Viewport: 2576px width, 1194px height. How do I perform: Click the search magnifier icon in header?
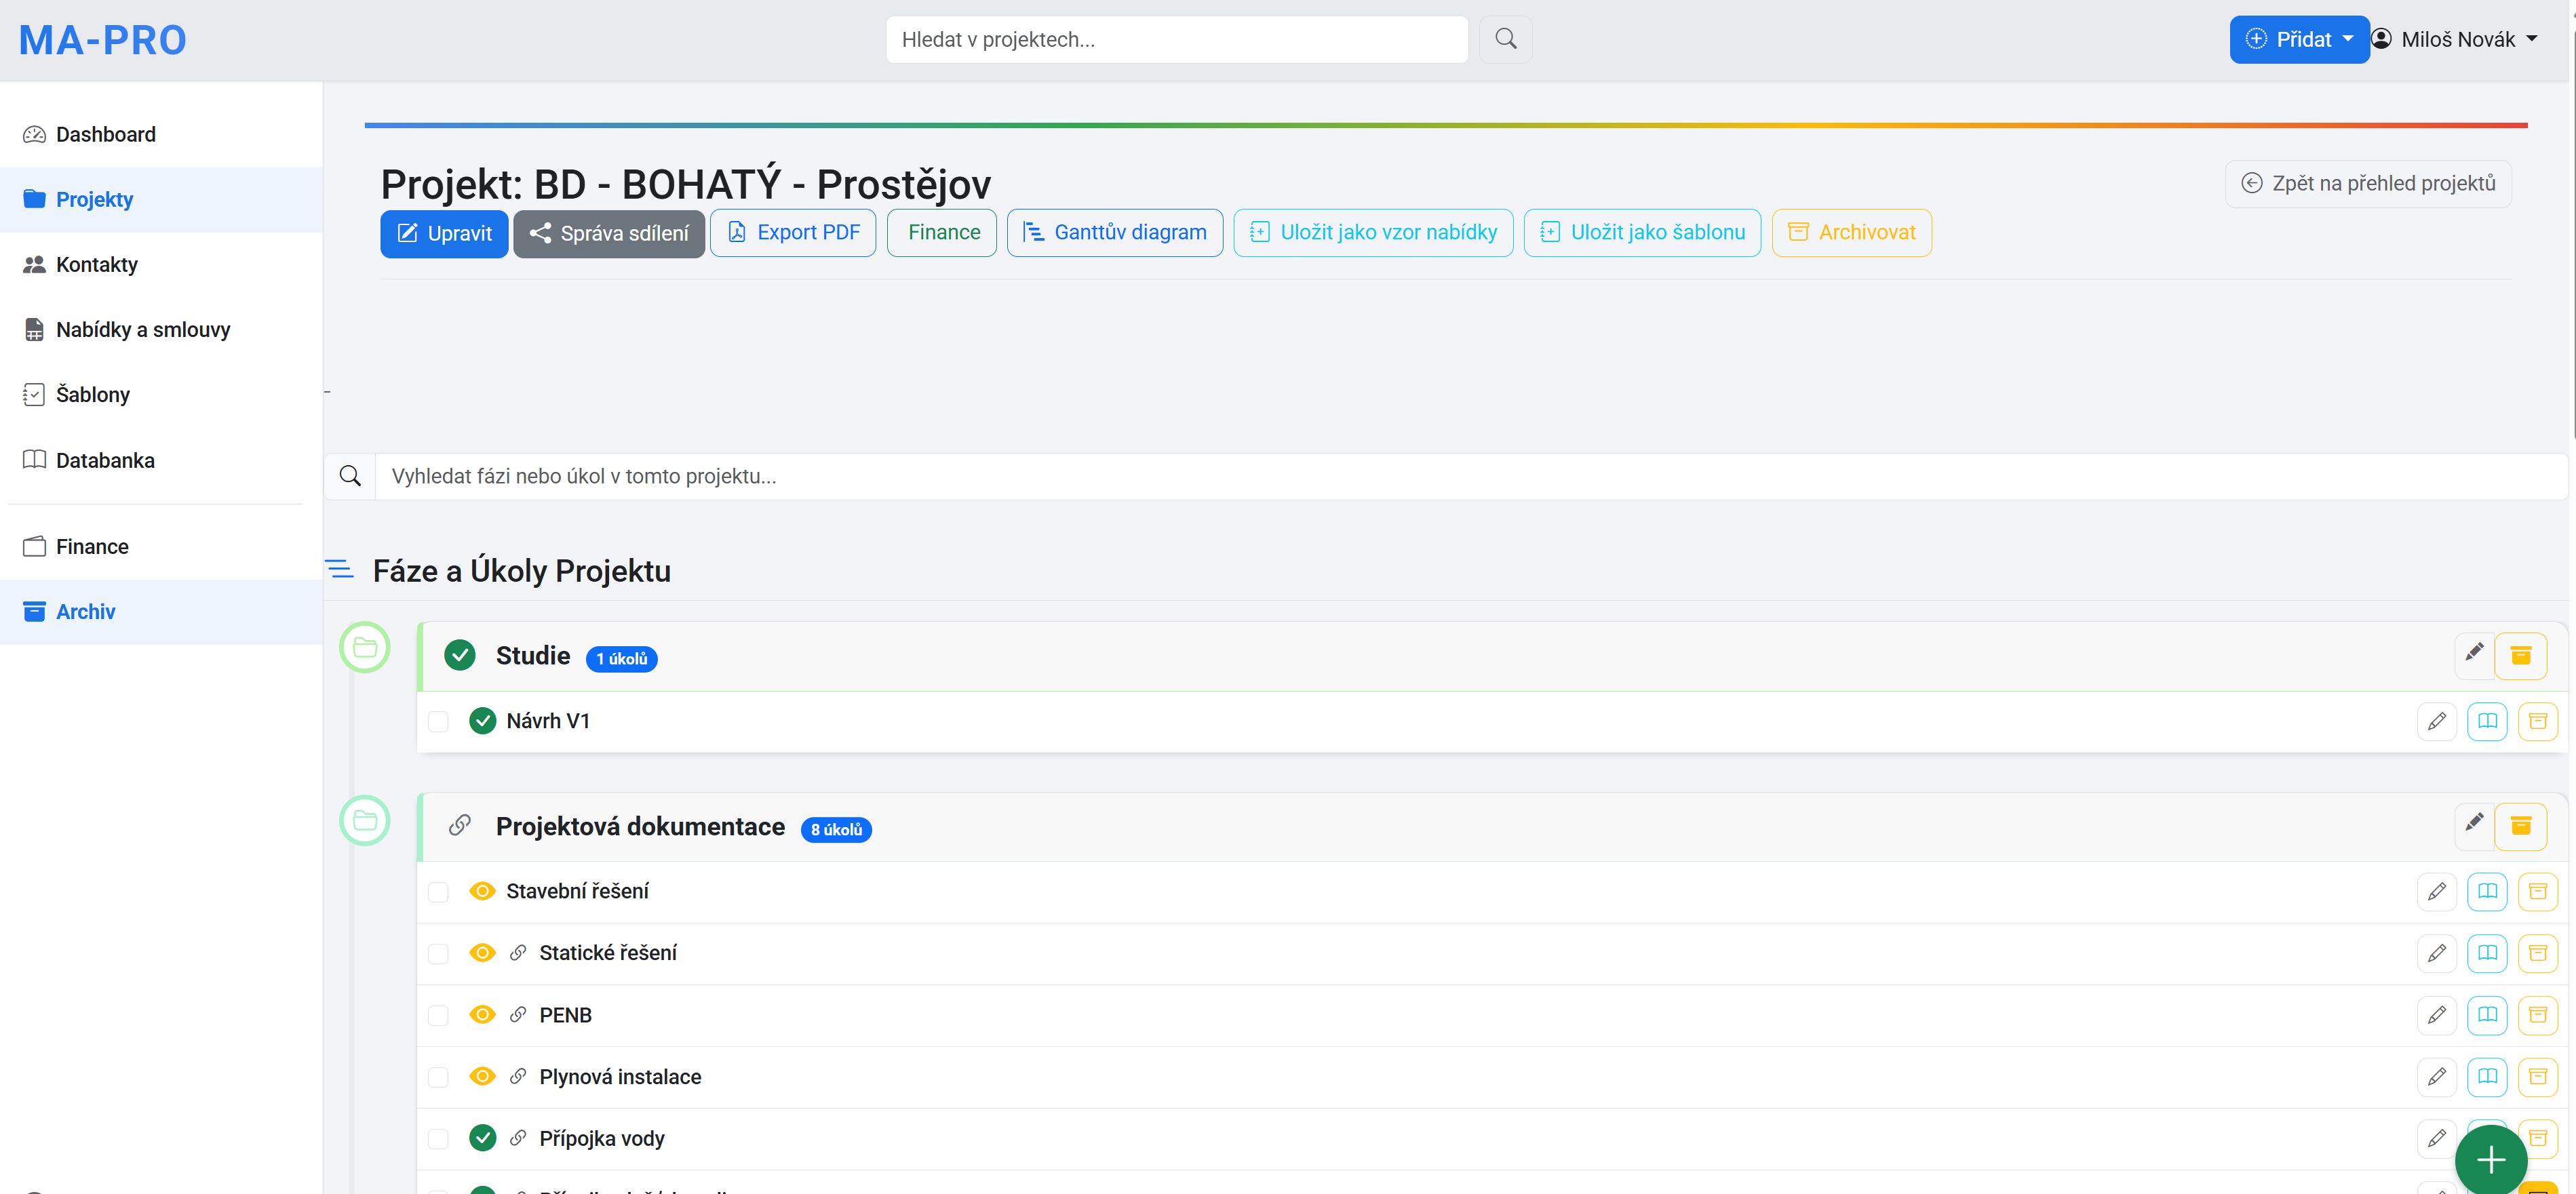coord(1505,39)
